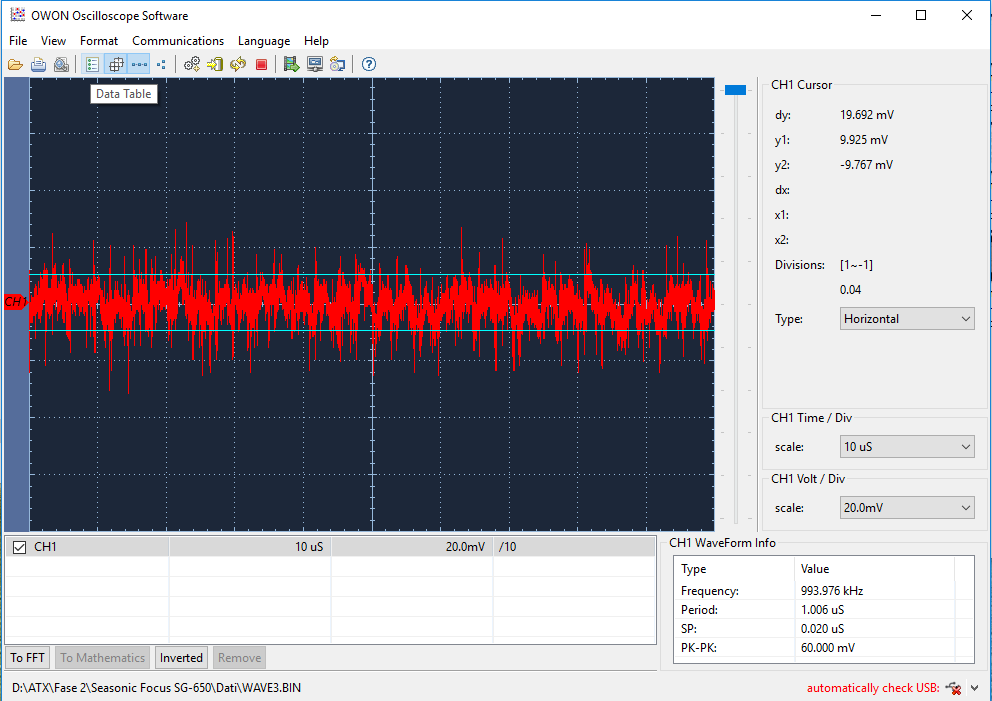The height and width of the screenshot is (701, 992).
Task: Click the y1 value 9.925 mV
Action: click(864, 140)
